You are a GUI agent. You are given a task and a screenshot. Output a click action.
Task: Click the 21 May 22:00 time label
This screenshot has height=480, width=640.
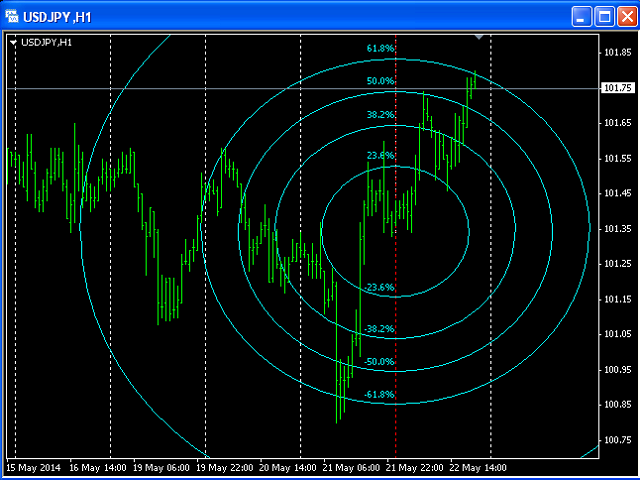(x=415, y=468)
